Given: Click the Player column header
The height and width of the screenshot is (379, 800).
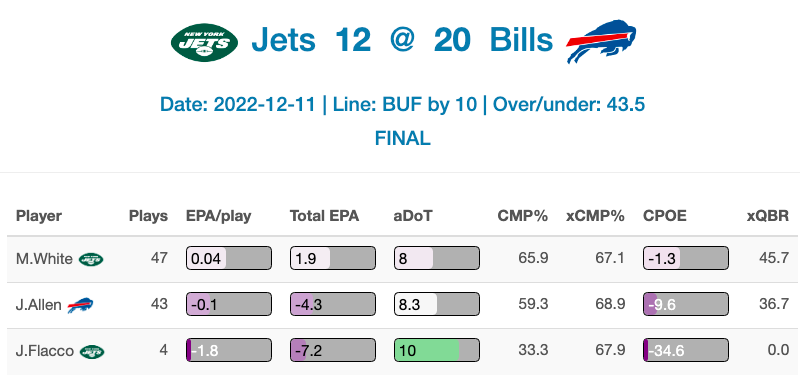Looking at the screenshot, I should click(x=39, y=216).
